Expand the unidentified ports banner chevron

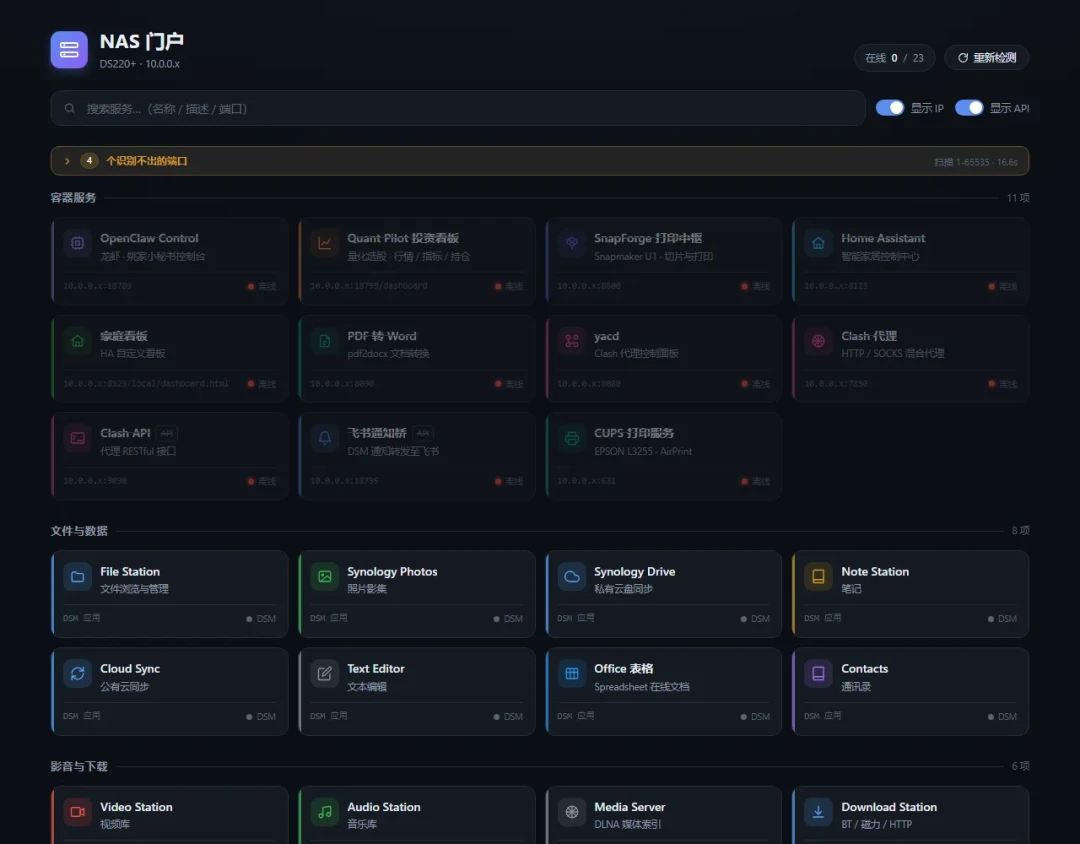[x=67, y=161]
